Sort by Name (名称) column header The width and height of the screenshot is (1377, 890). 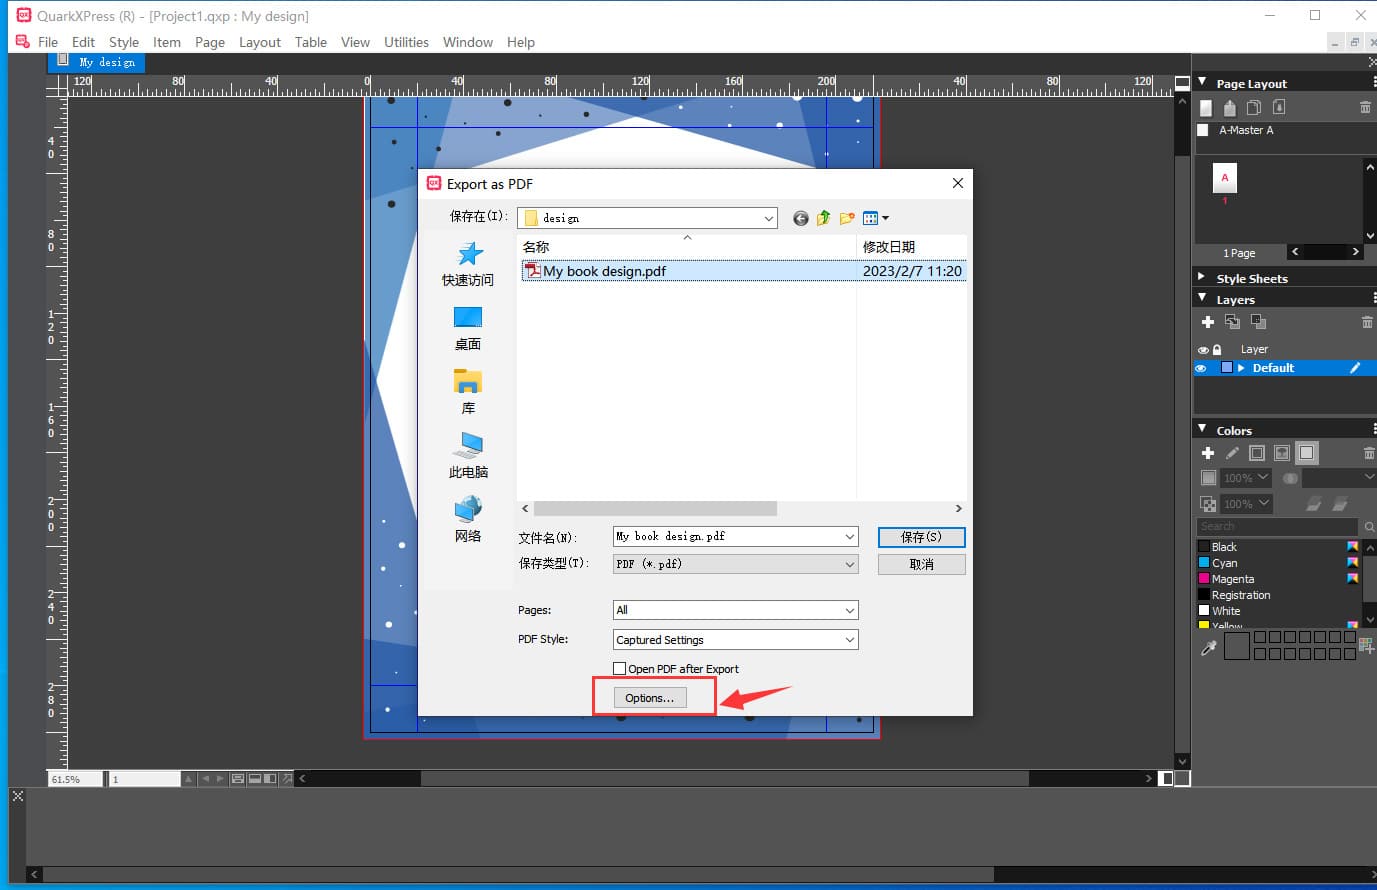pos(687,247)
